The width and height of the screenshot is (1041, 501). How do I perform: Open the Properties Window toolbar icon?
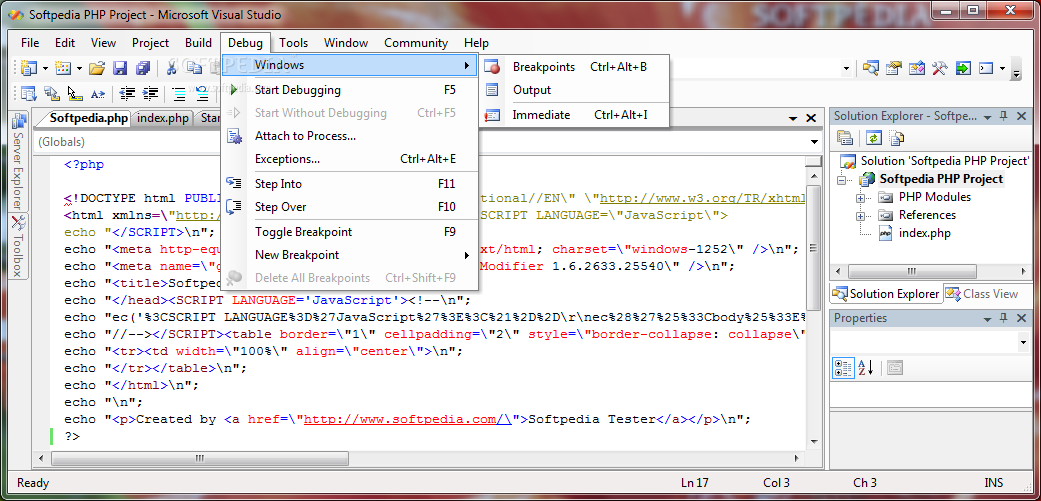click(894, 68)
